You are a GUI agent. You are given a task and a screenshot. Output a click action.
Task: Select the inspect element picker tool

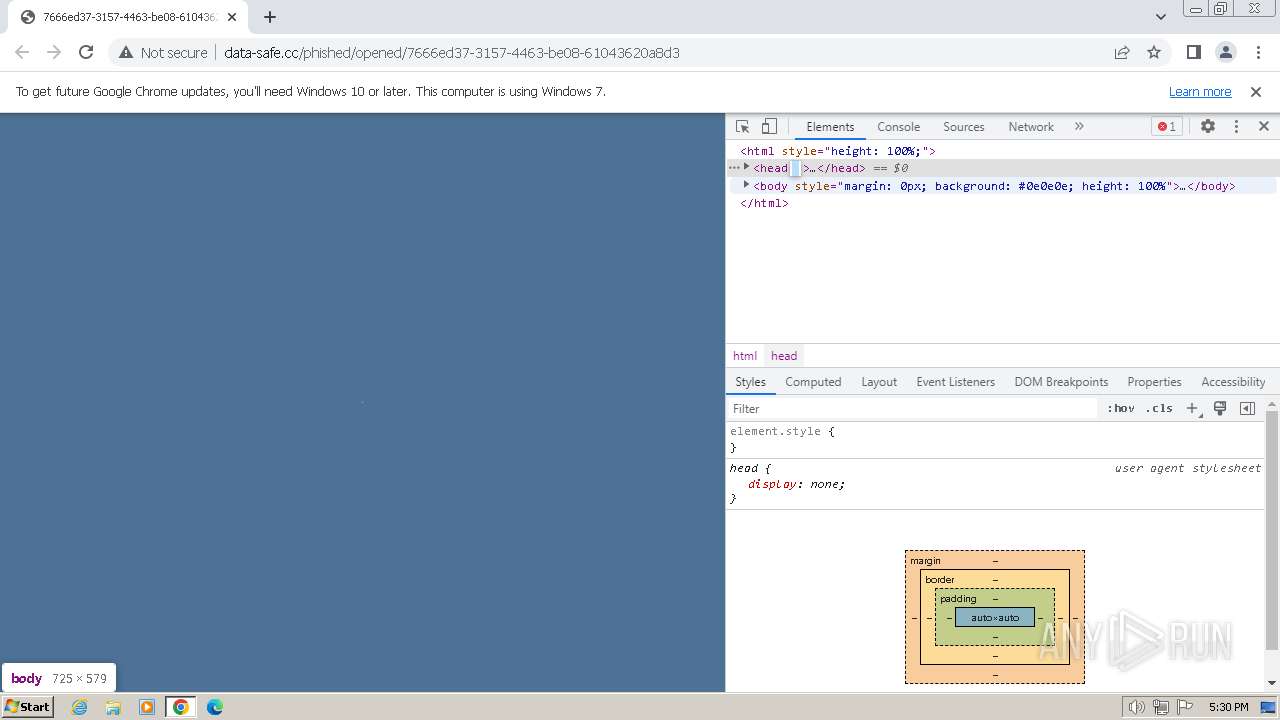(742, 127)
